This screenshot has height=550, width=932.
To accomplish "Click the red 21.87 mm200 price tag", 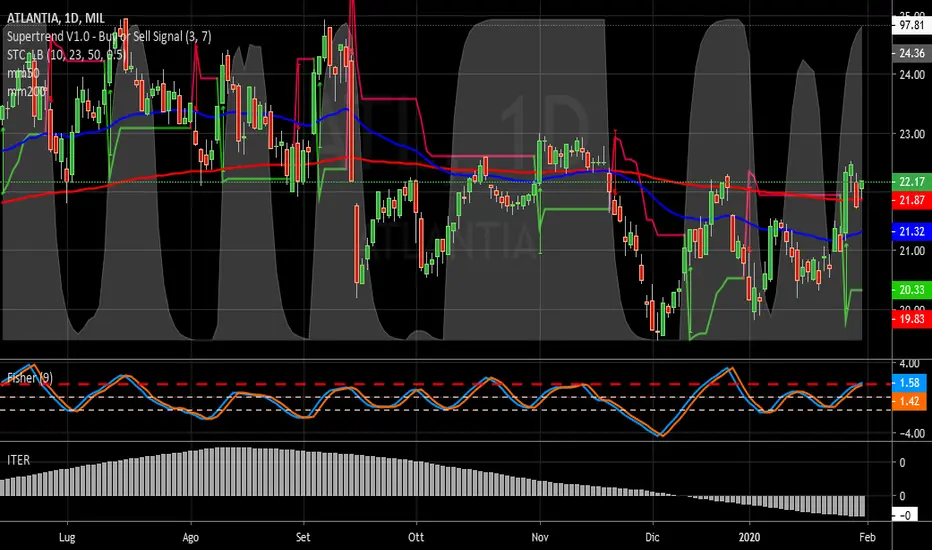I will [911, 200].
